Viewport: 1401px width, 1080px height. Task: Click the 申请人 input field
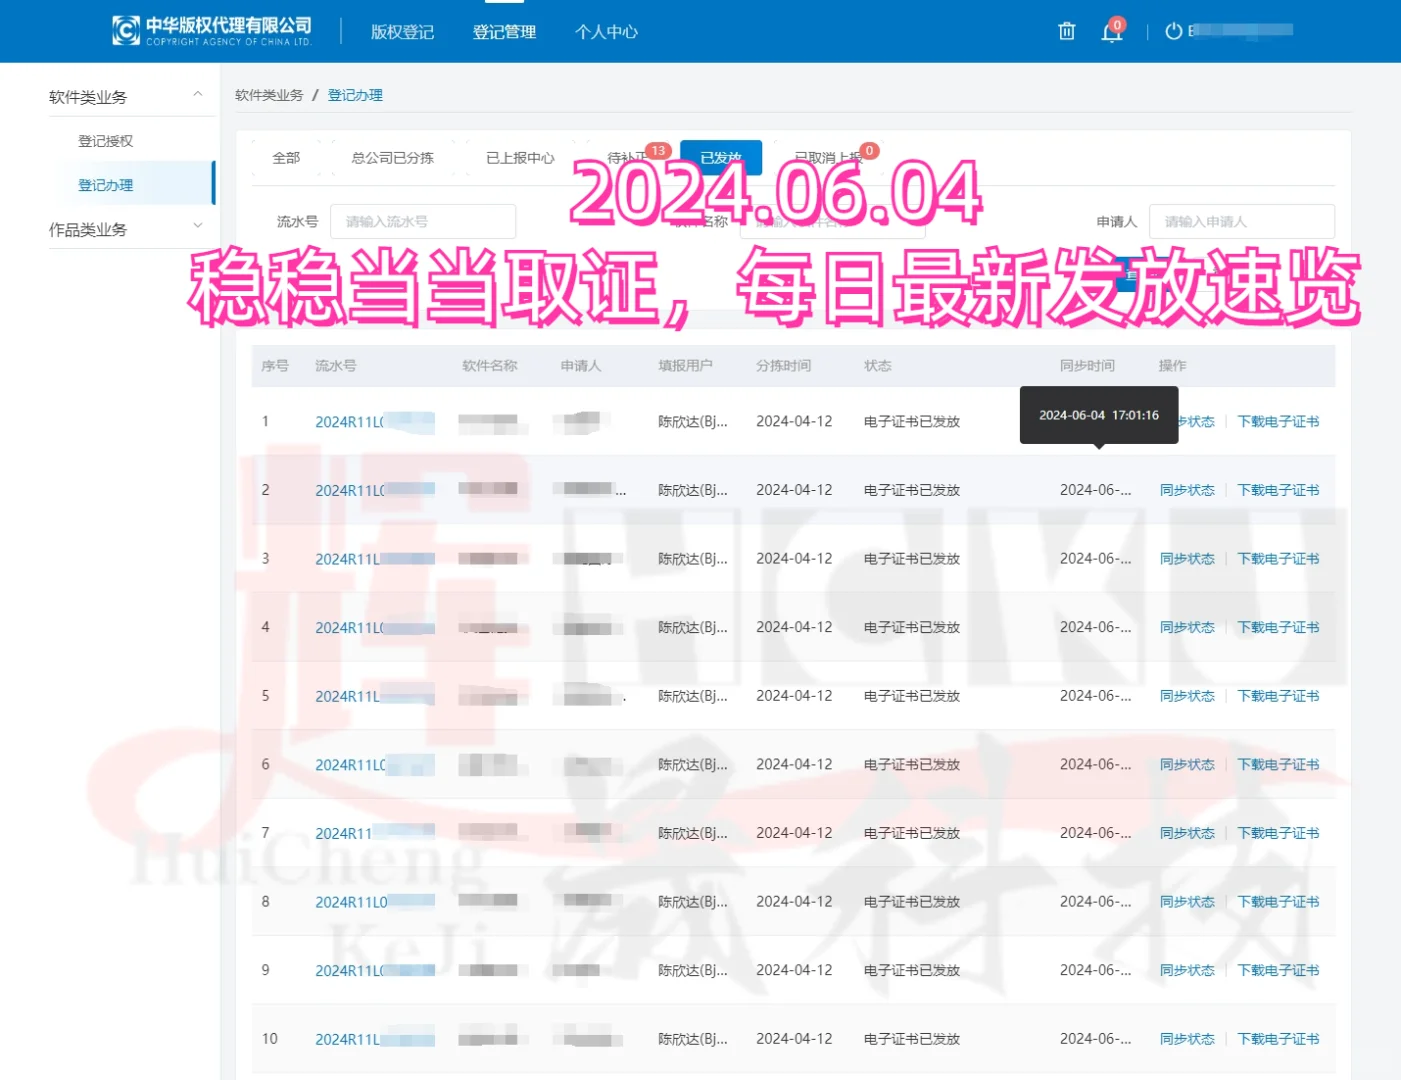click(1241, 221)
